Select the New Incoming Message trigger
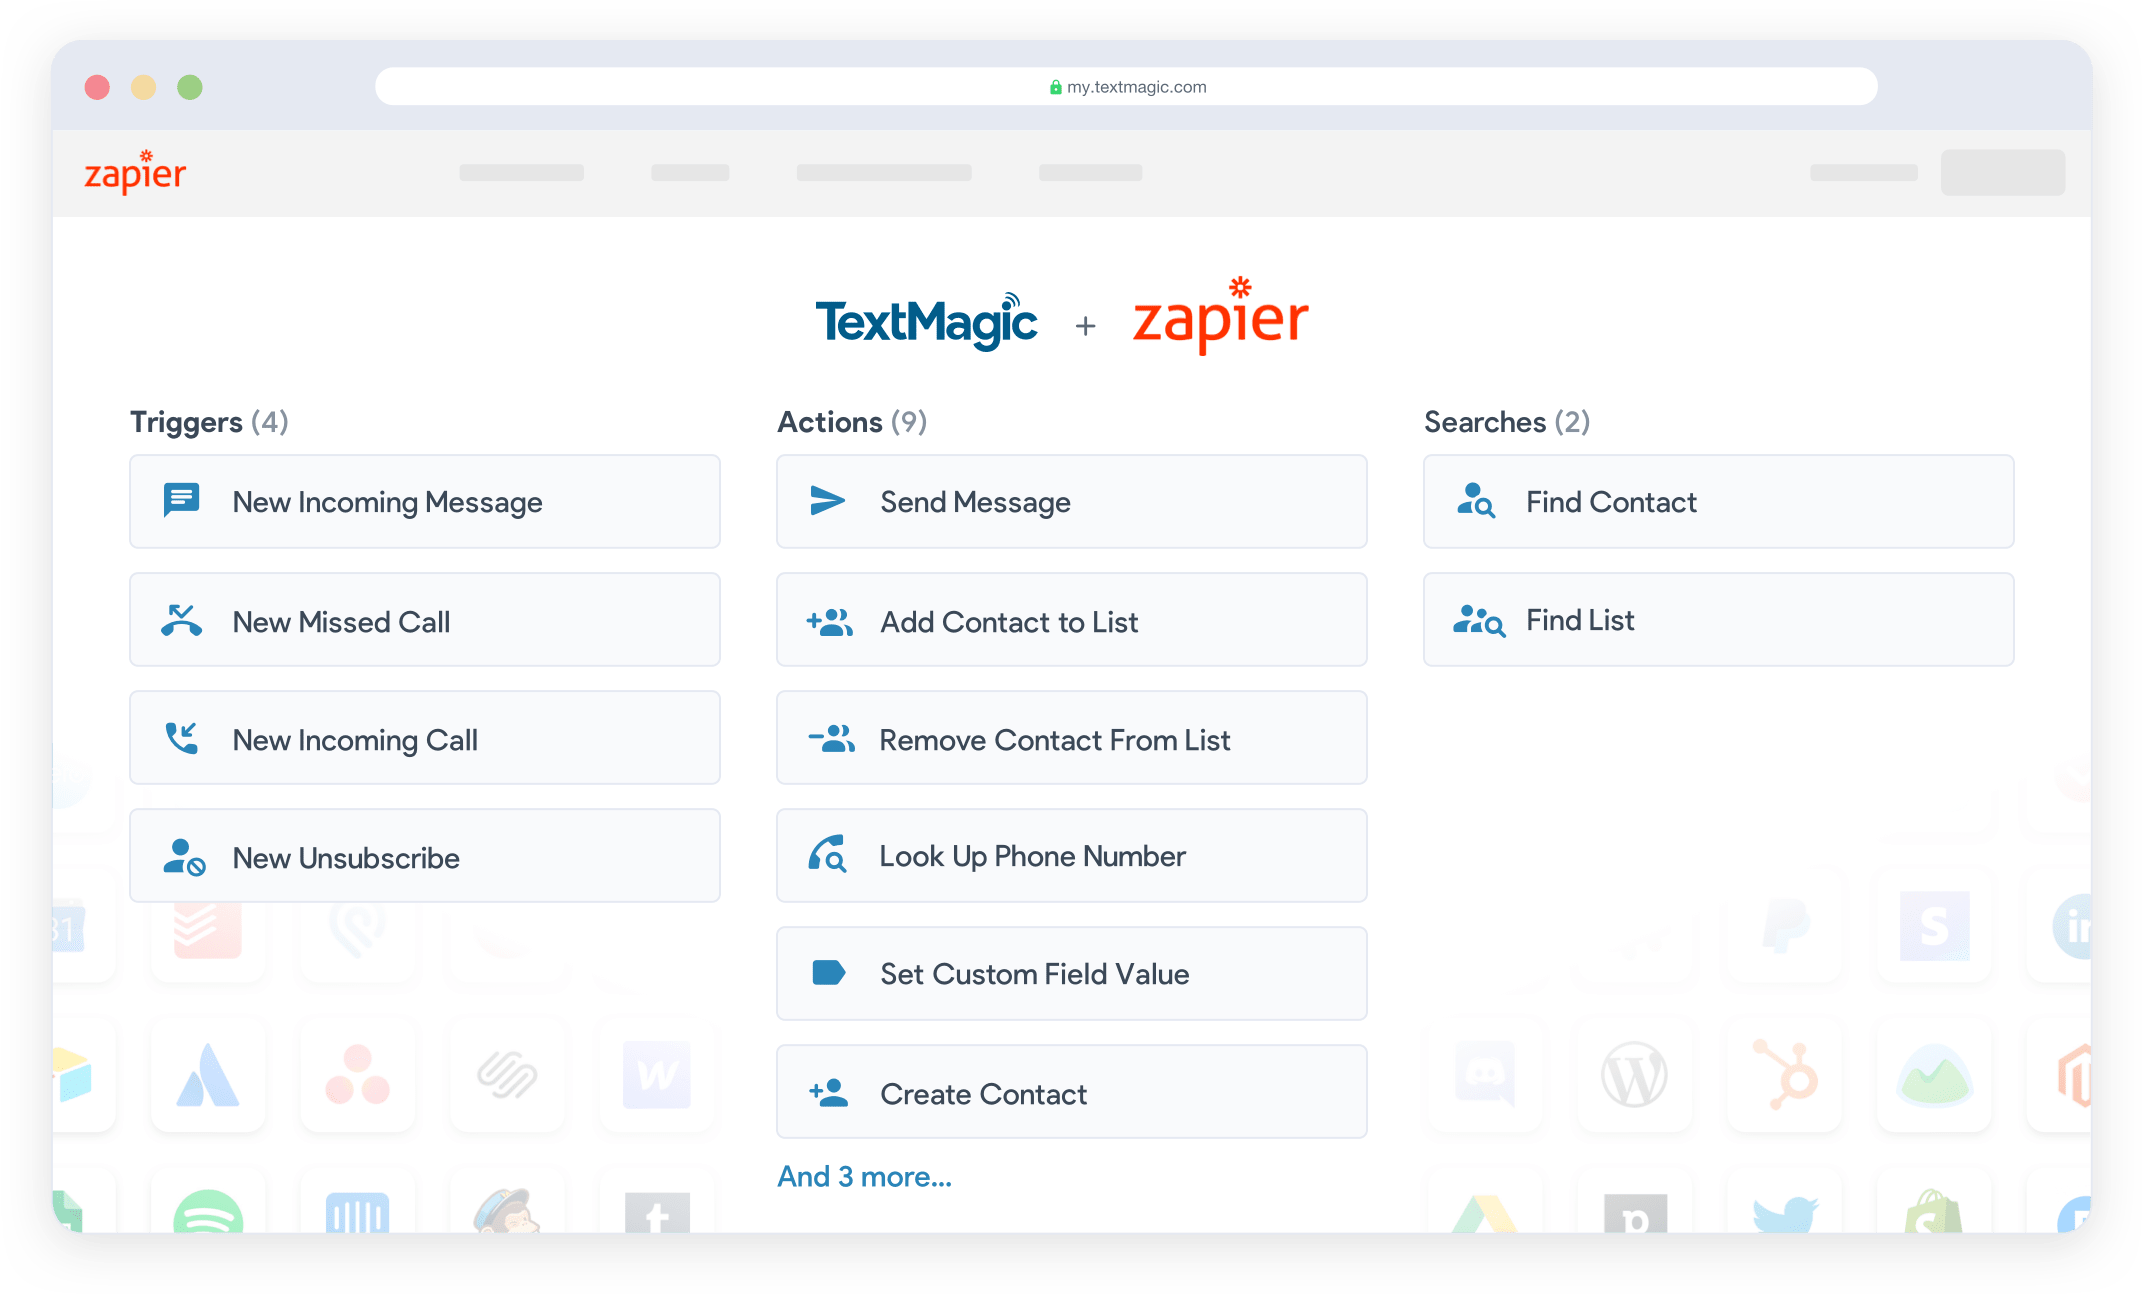Viewport: 2144px width, 1296px height. 424,499
